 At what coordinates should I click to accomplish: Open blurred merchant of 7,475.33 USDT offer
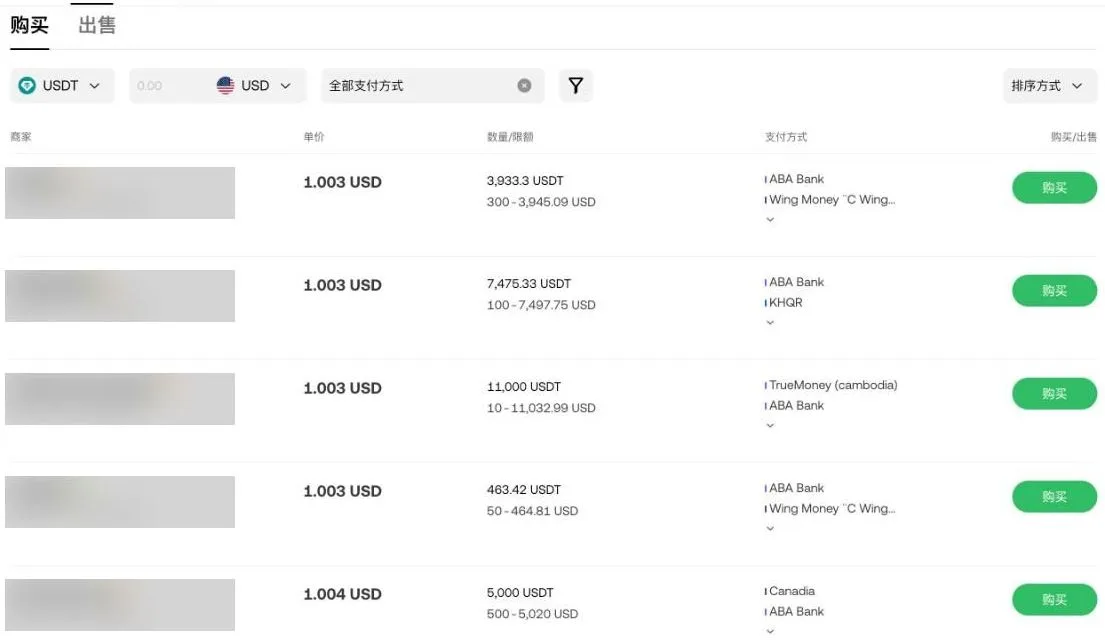(x=120, y=295)
